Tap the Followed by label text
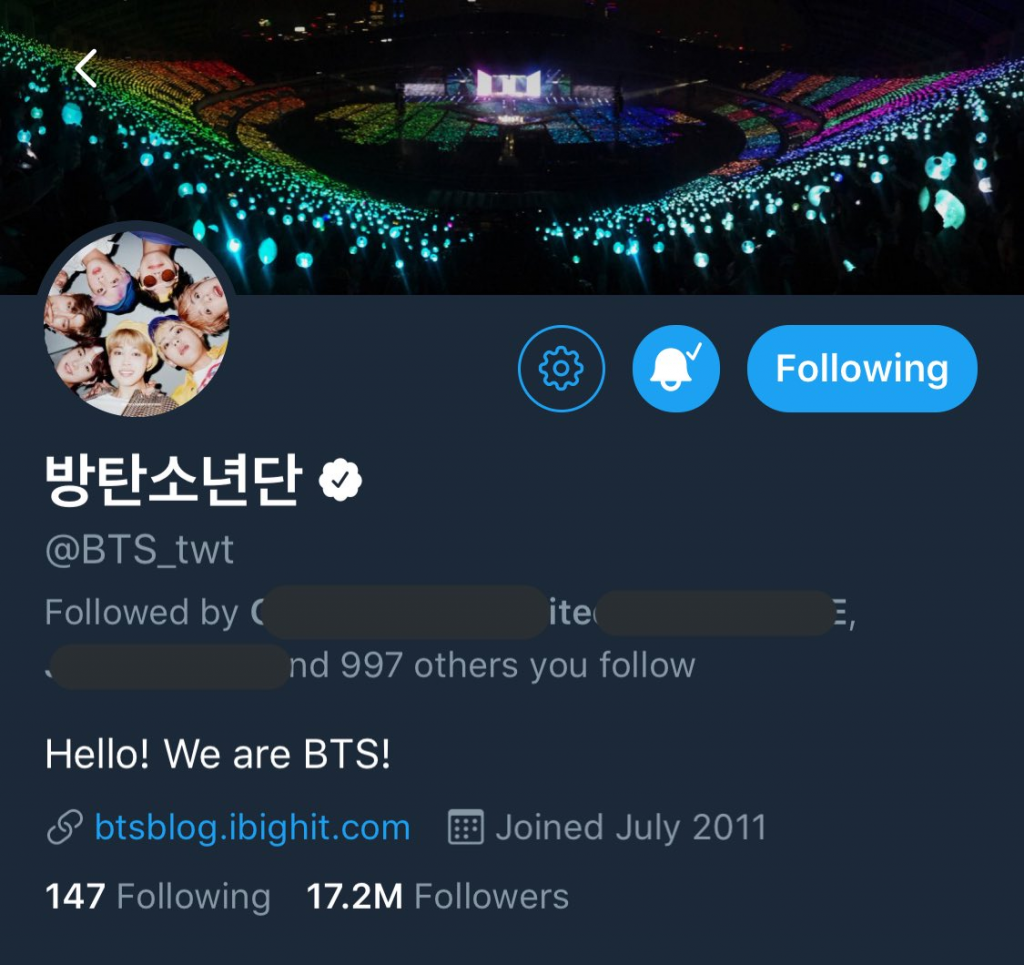The image size is (1024, 965). 142,612
